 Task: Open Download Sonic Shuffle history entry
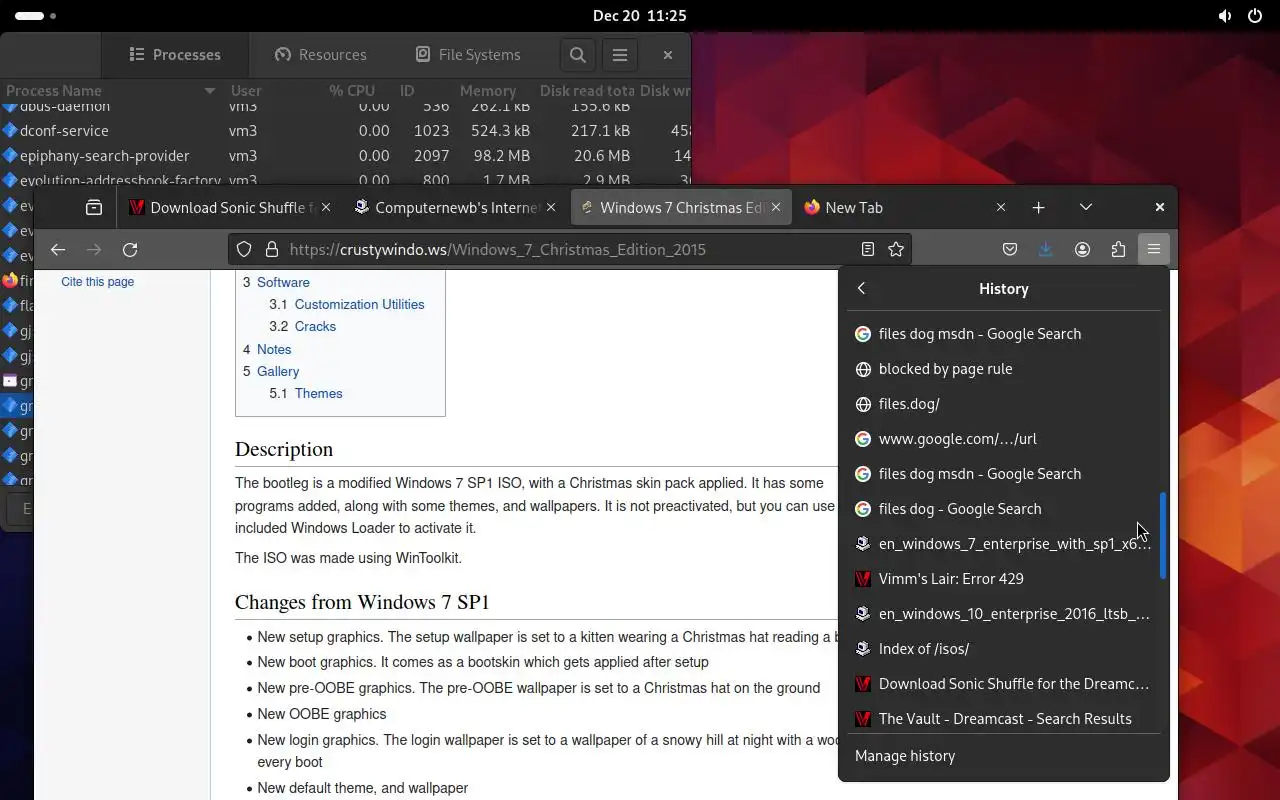pyautogui.click(x=1004, y=684)
